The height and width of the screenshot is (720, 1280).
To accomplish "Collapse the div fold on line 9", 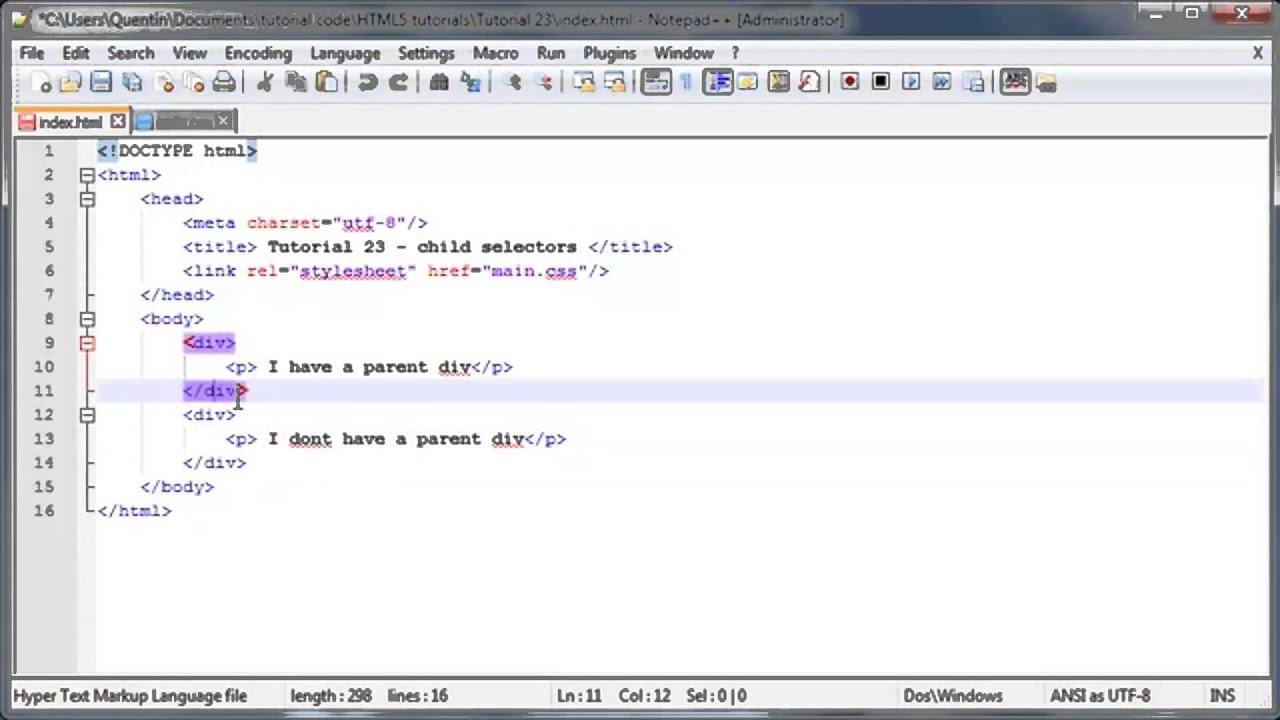I will tap(87, 343).
